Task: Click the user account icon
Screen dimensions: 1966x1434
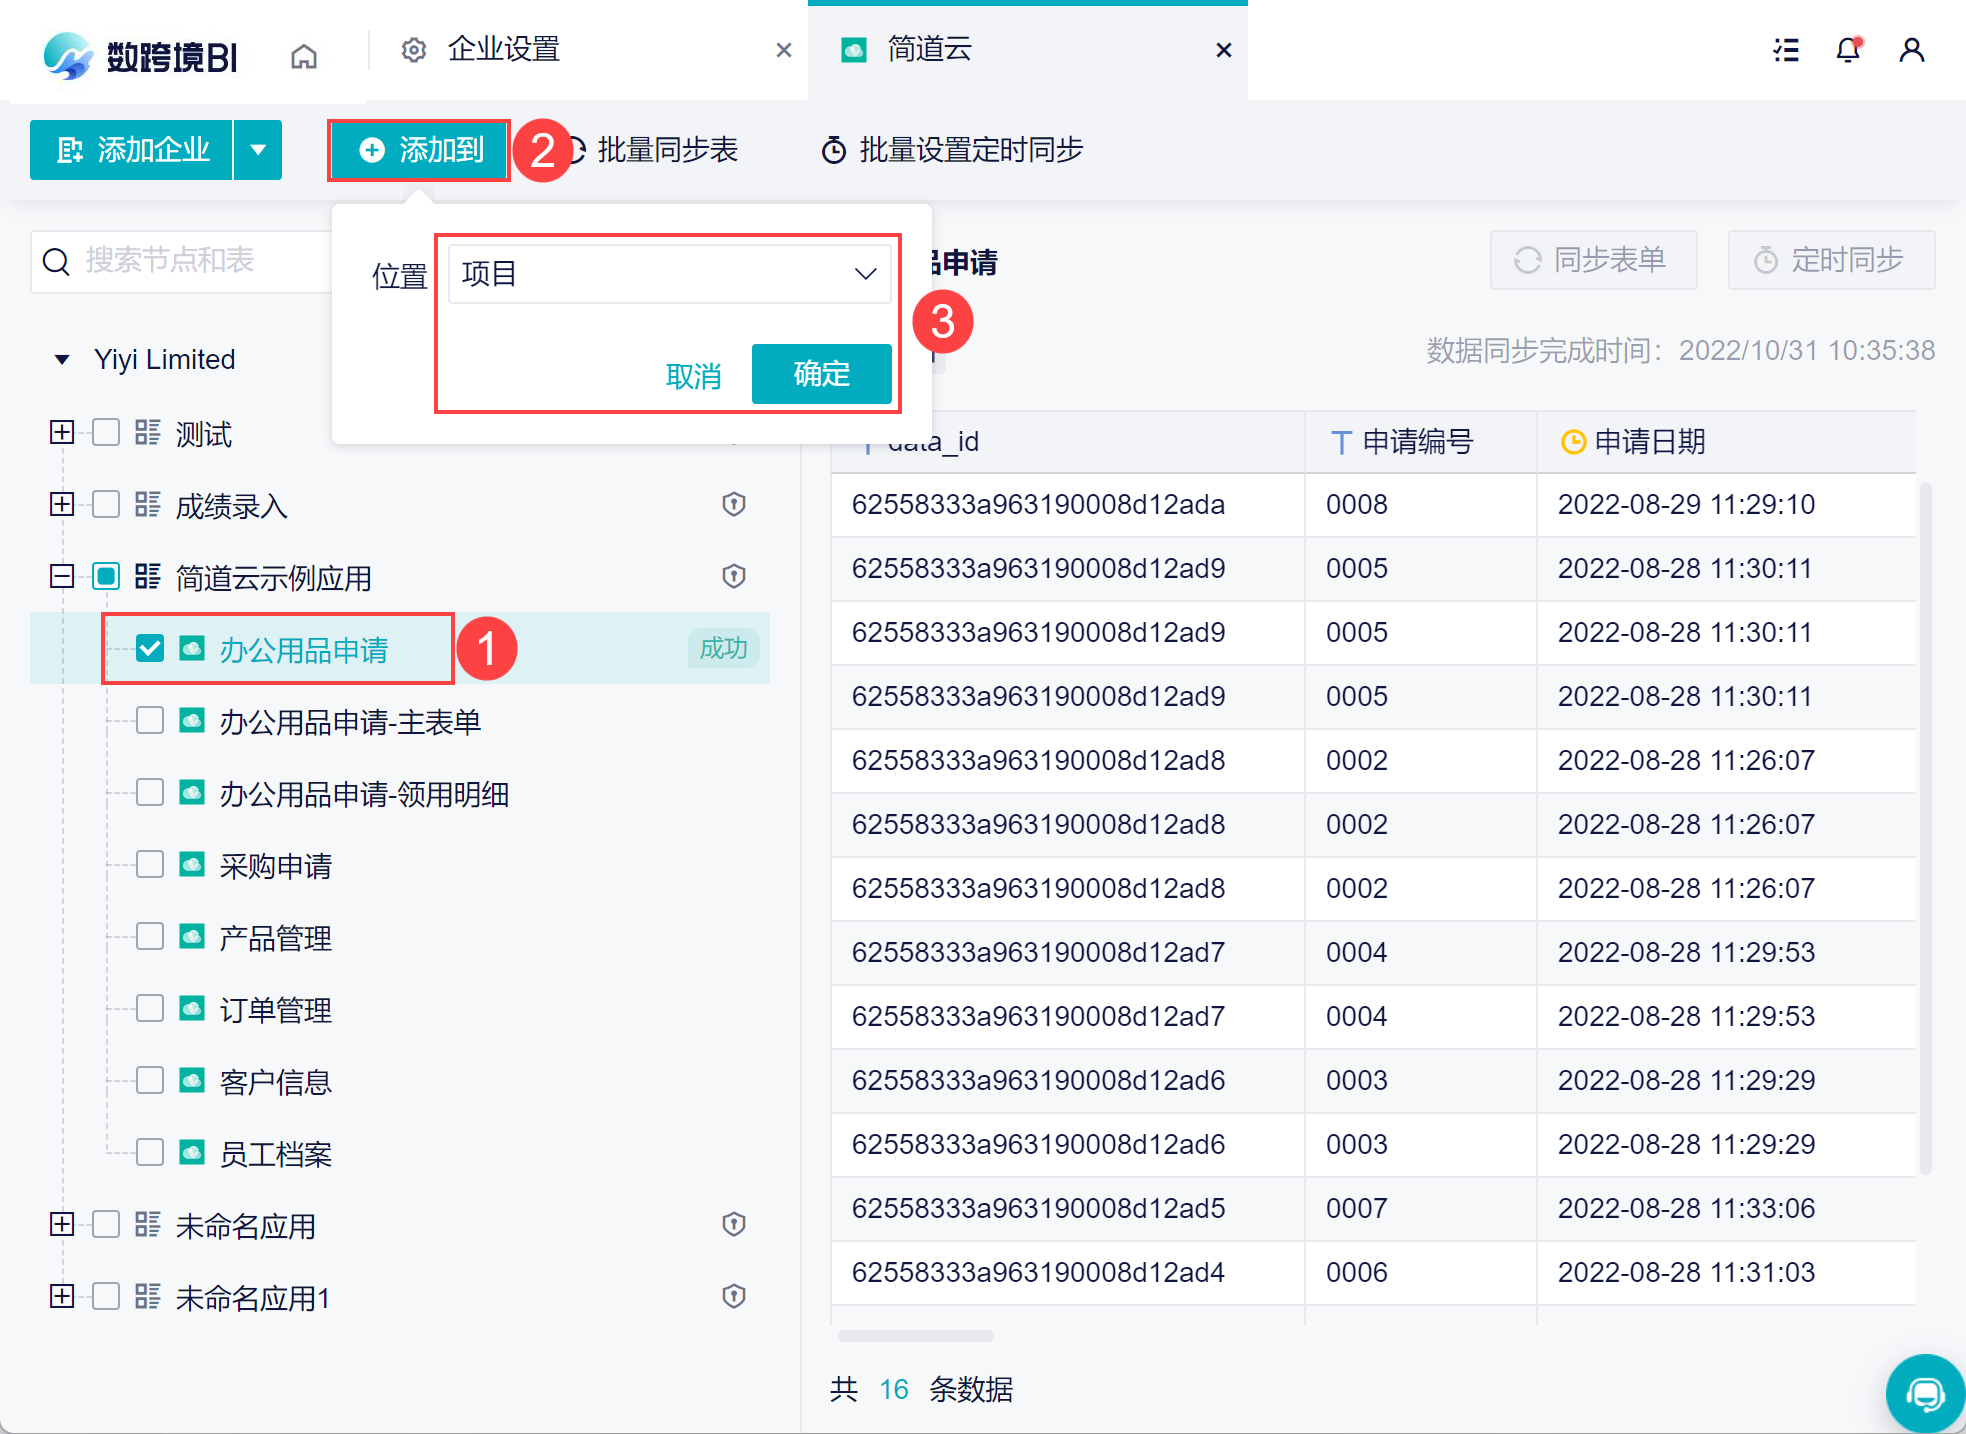Action: pyautogui.click(x=1911, y=50)
